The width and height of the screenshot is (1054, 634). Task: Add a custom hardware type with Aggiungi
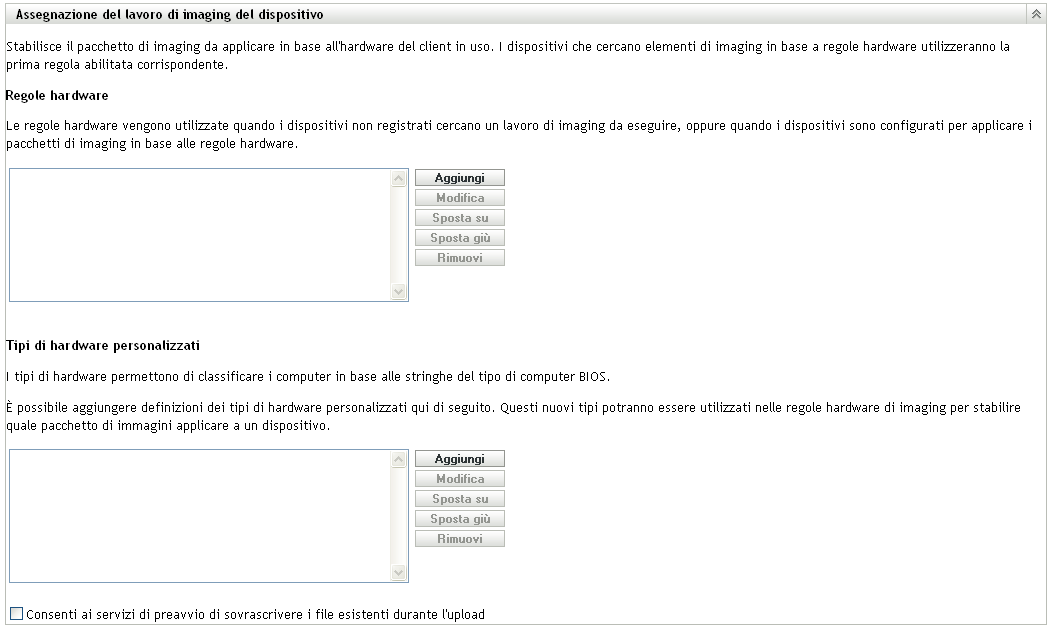(459, 459)
